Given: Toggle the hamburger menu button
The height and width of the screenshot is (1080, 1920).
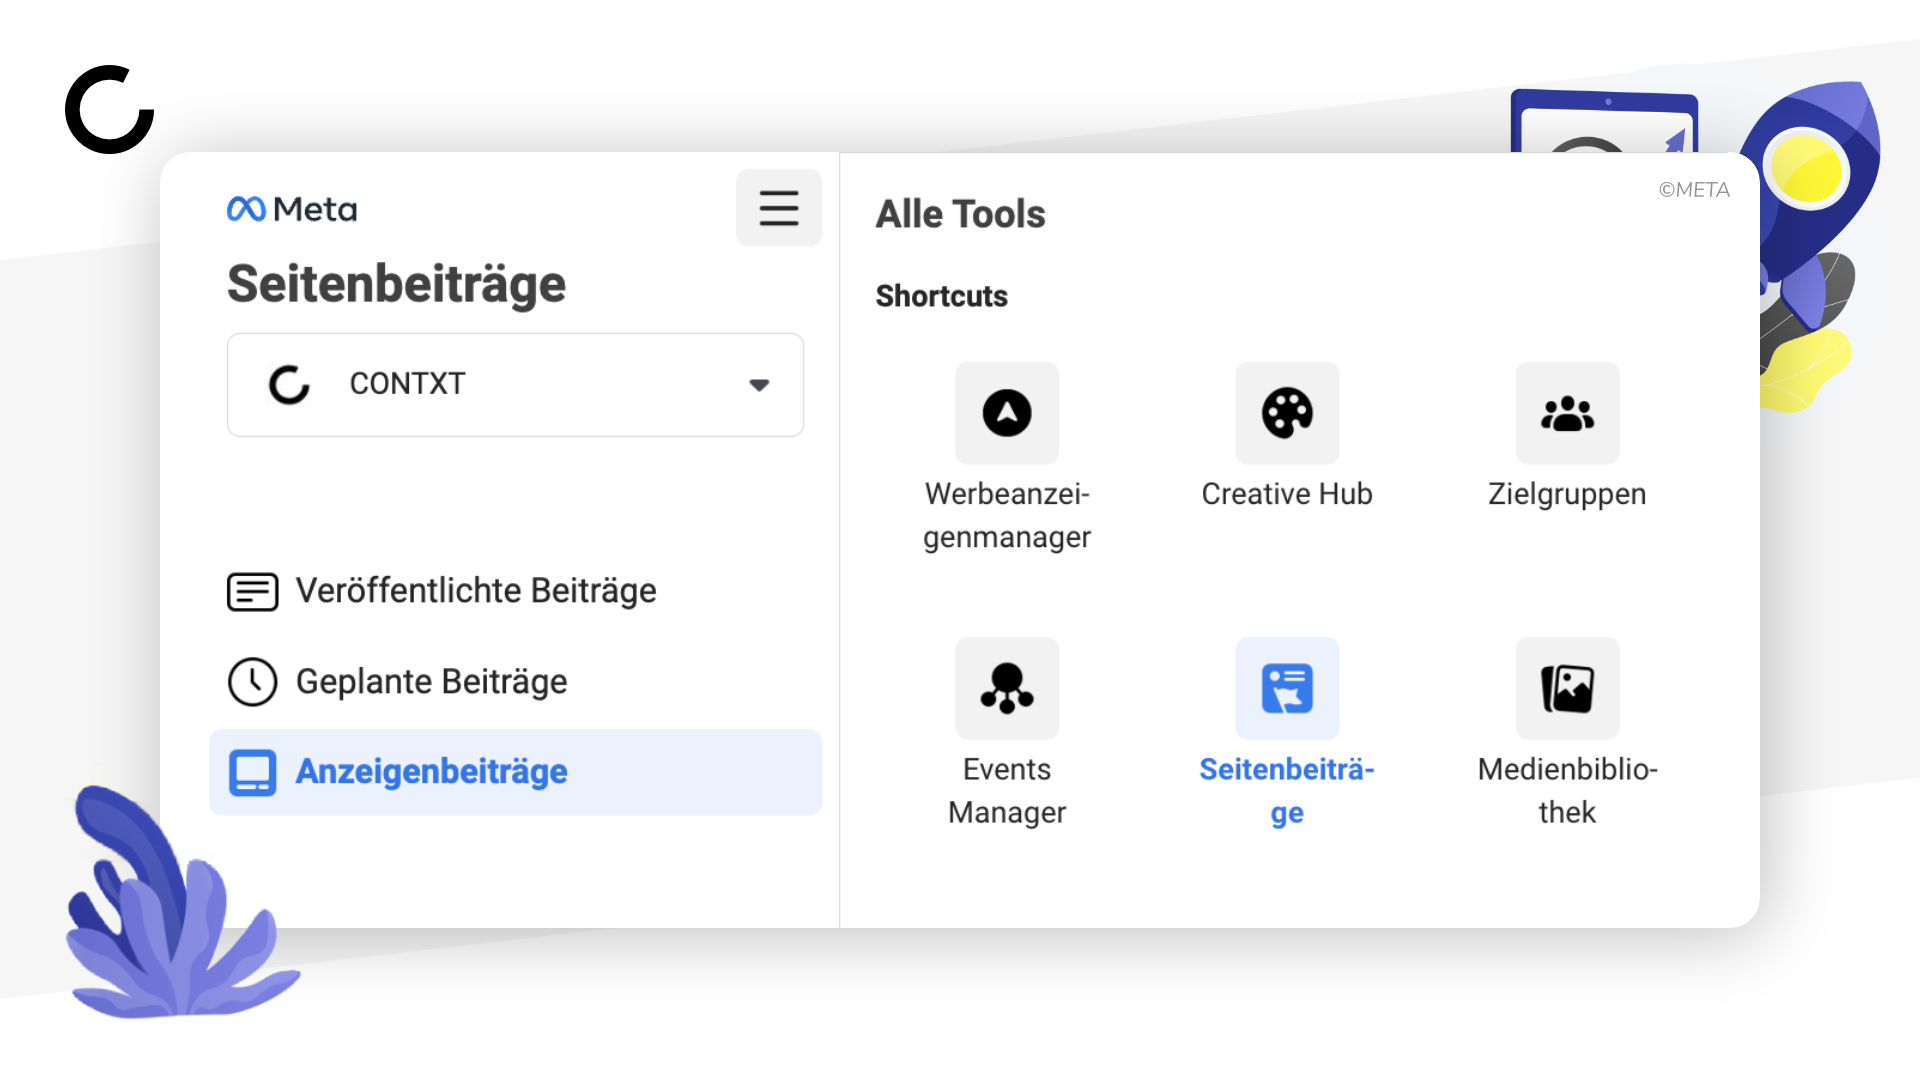Looking at the screenshot, I should [779, 208].
